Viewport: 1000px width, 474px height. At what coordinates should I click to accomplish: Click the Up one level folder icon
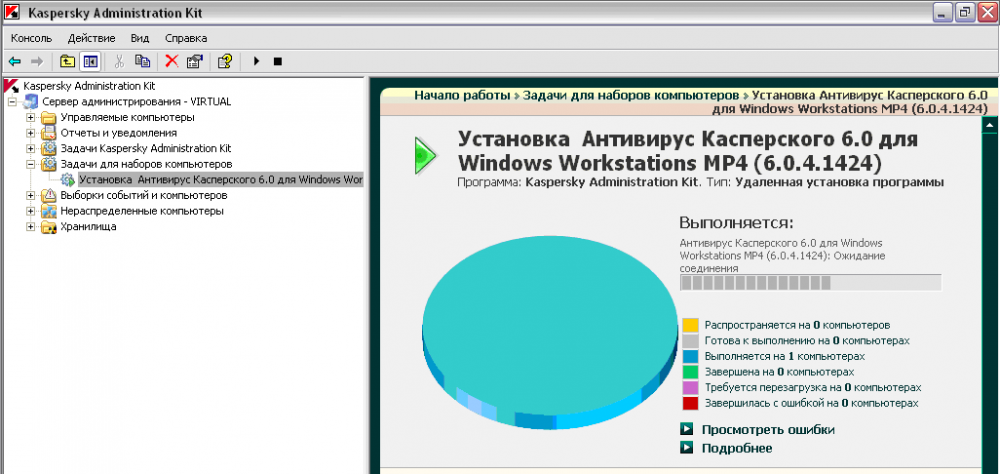[67, 61]
